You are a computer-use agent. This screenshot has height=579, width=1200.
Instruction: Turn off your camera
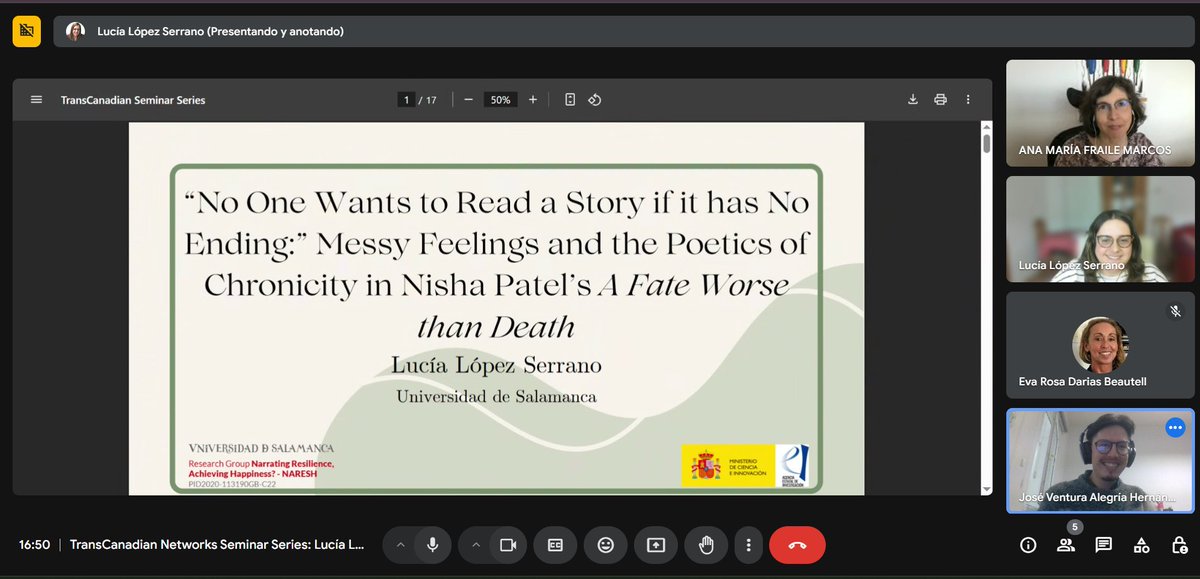click(508, 545)
